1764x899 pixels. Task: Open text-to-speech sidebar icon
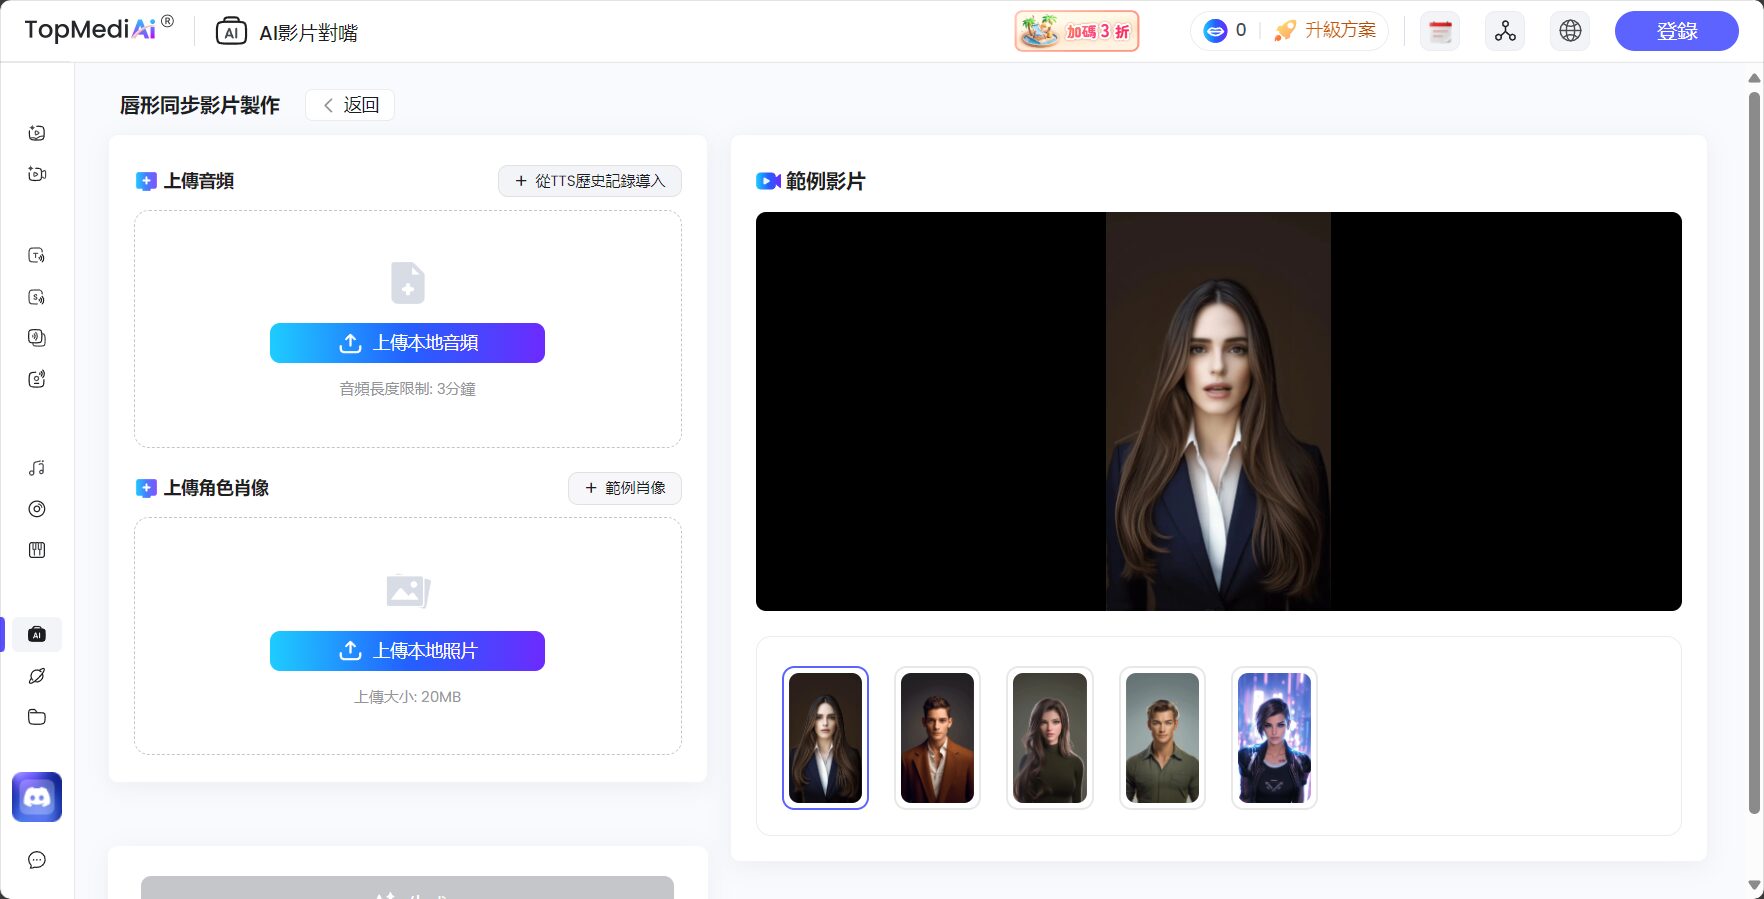pos(37,256)
